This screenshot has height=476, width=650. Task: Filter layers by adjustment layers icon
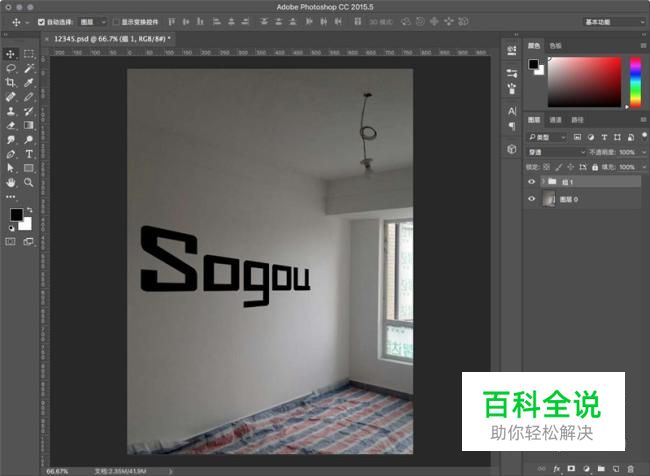(x=591, y=137)
